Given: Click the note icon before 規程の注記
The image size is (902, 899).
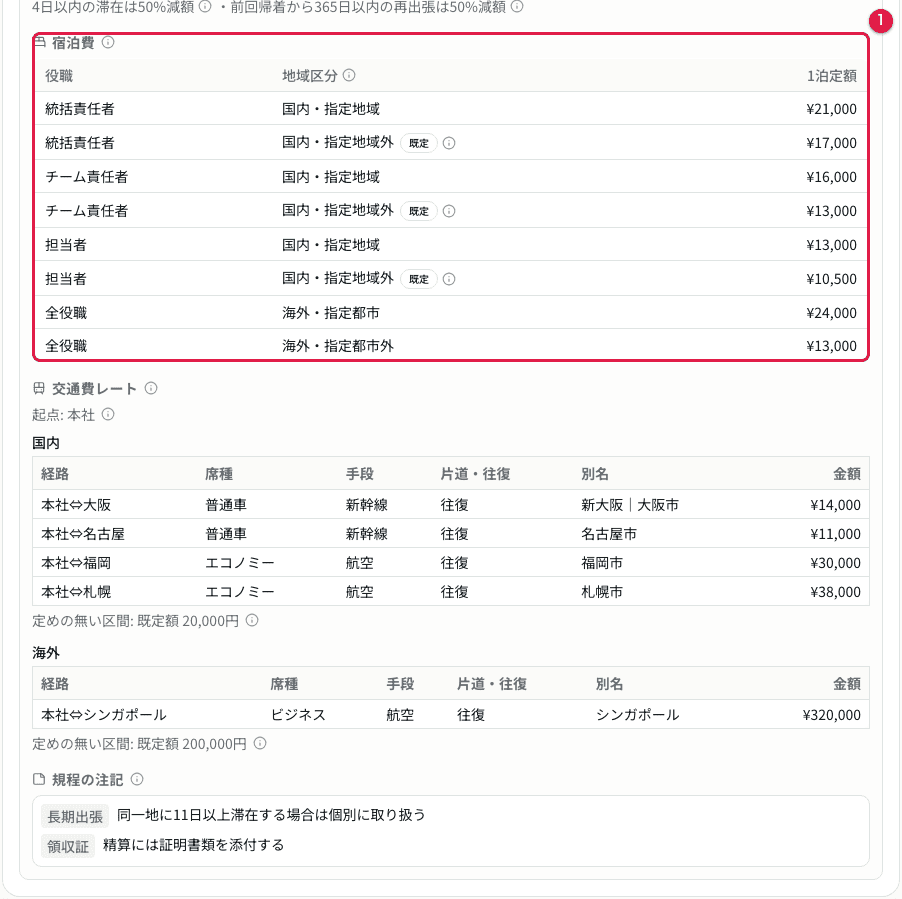Looking at the screenshot, I should (x=39, y=779).
